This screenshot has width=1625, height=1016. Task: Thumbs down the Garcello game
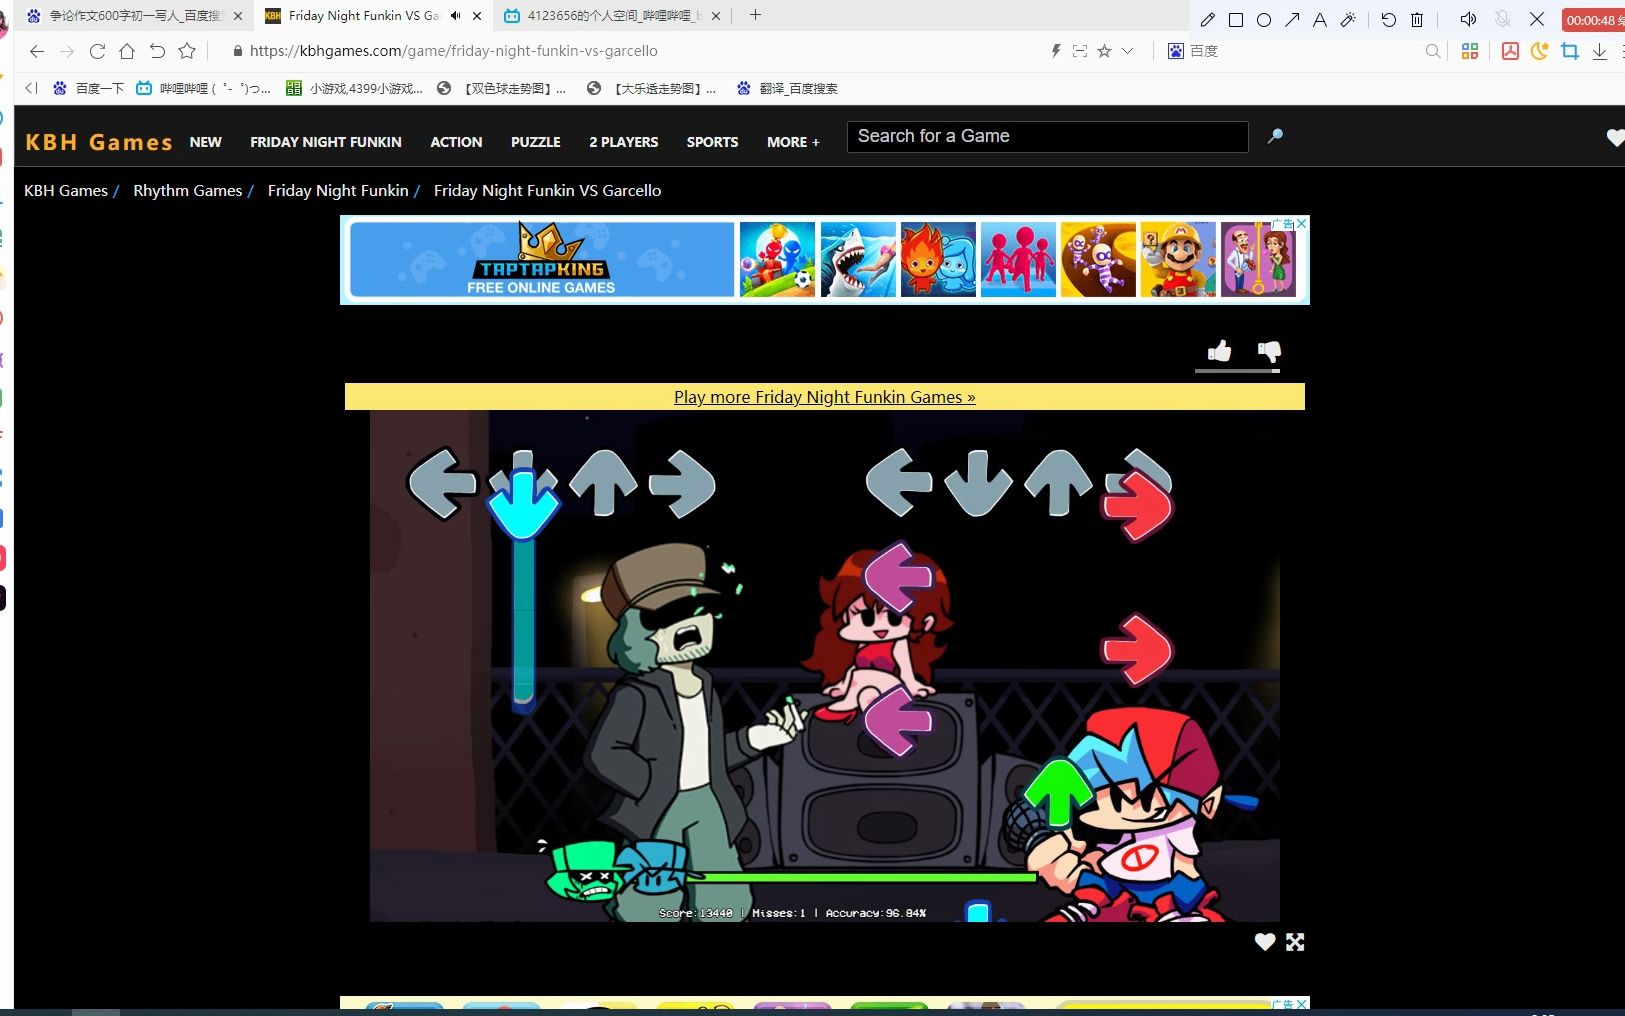1269,352
